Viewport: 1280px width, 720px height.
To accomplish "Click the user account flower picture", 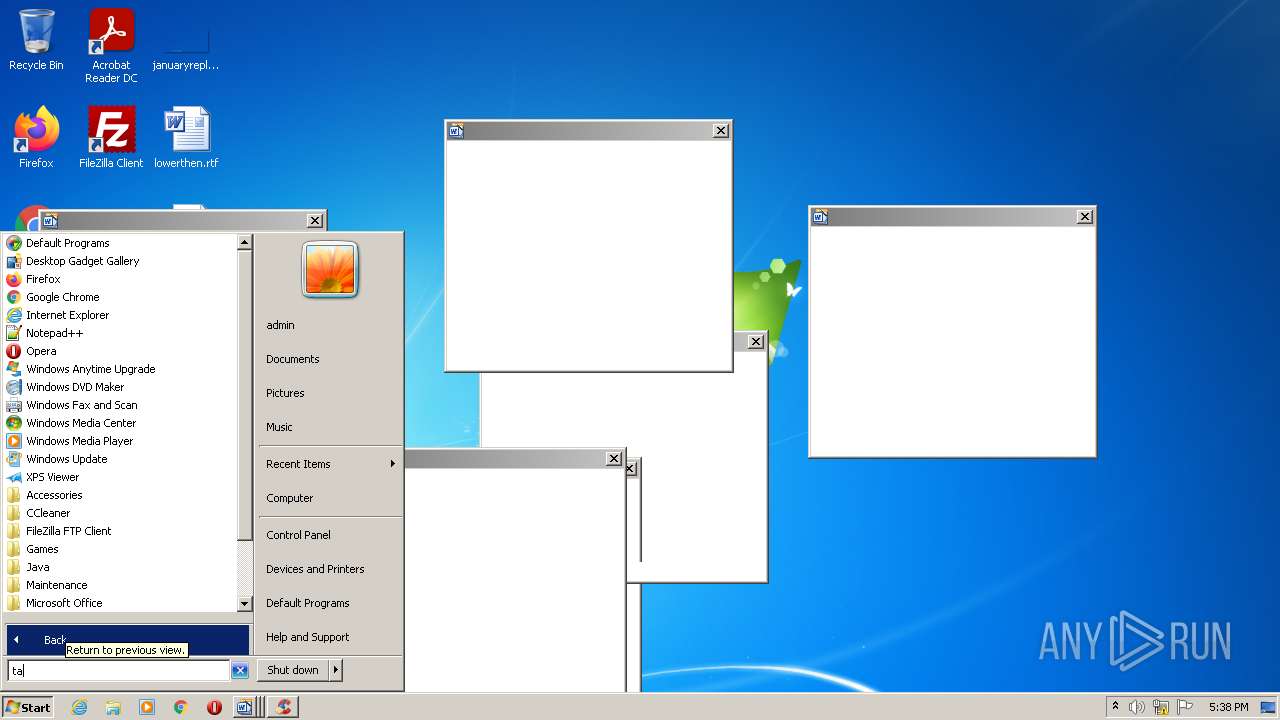I will coord(330,270).
